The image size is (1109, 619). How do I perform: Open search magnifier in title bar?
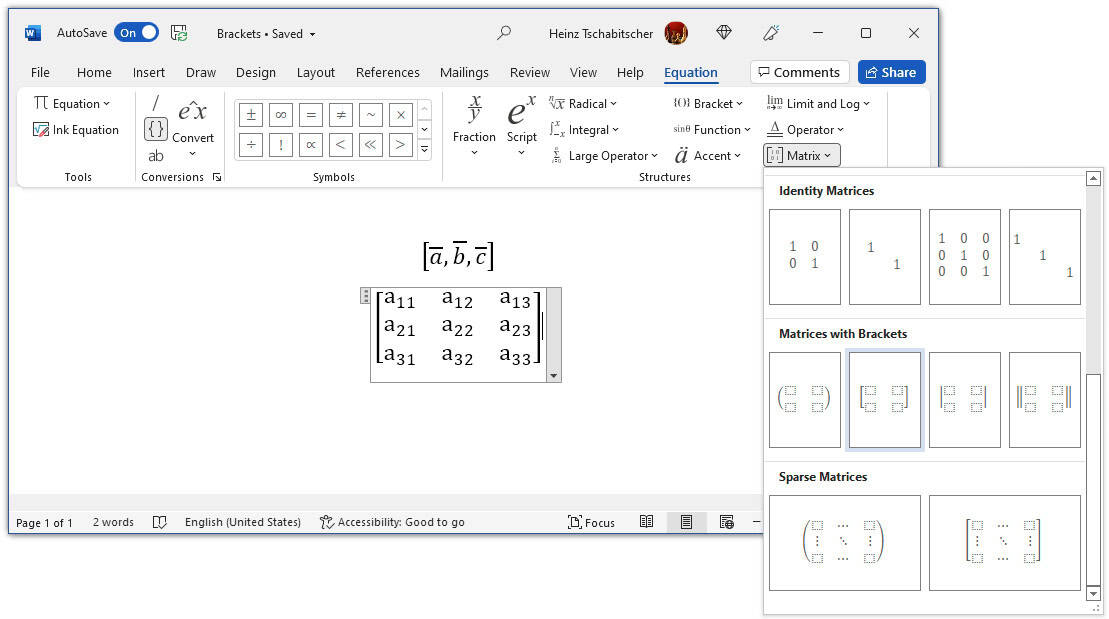pos(504,33)
